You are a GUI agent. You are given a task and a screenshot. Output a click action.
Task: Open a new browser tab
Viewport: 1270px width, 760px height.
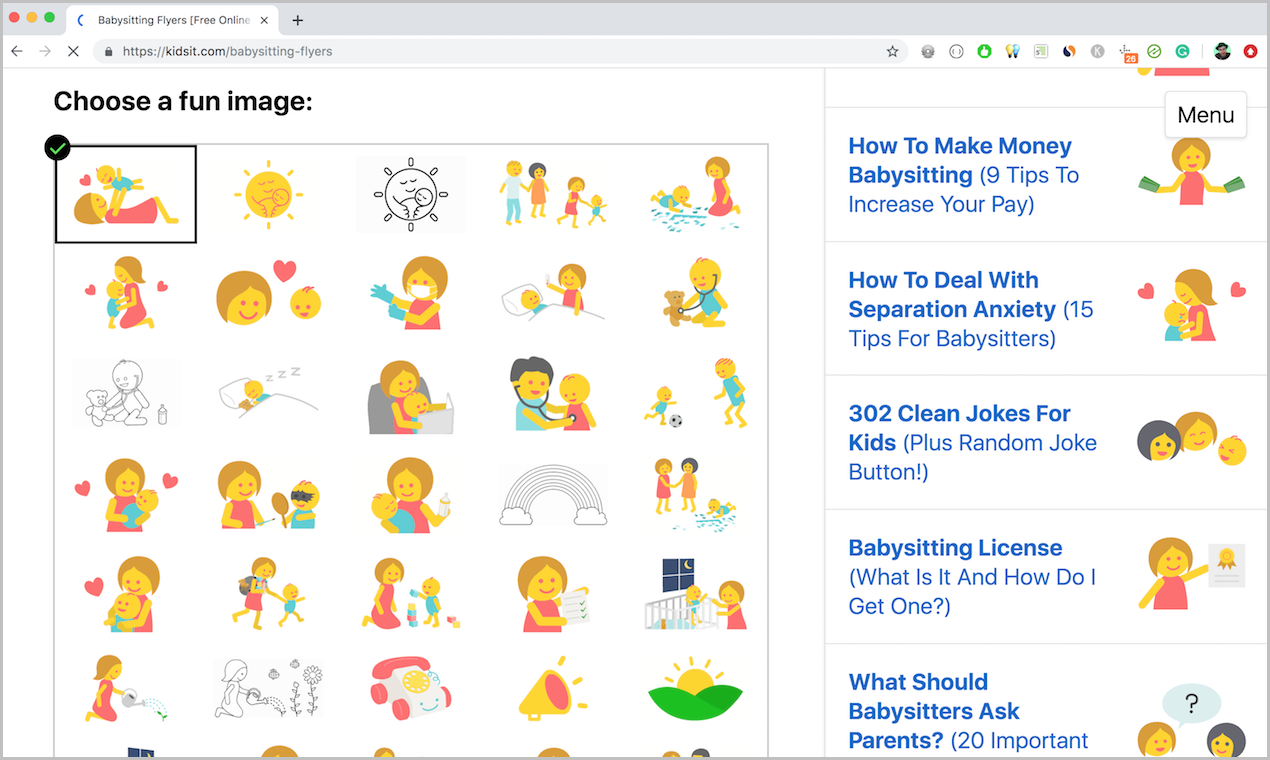point(298,20)
